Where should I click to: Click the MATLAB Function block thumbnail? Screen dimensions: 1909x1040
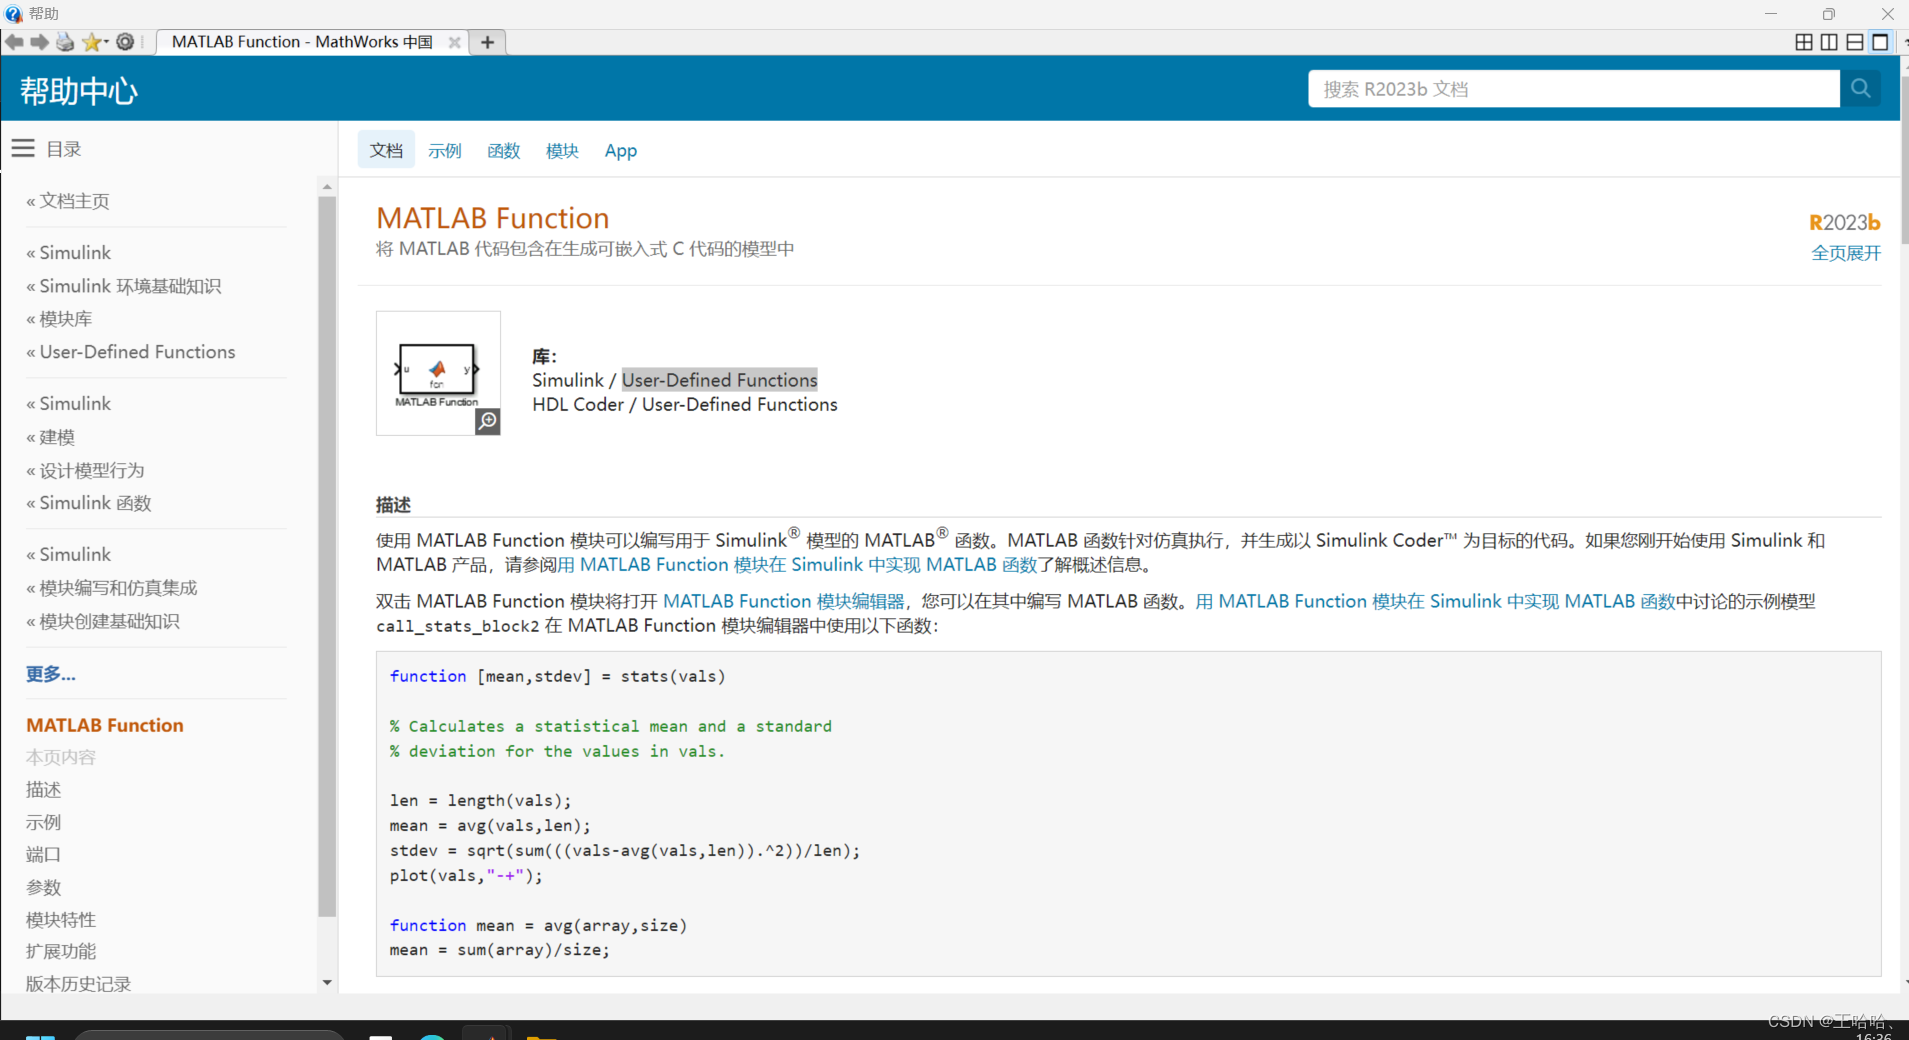[x=437, y=373]
